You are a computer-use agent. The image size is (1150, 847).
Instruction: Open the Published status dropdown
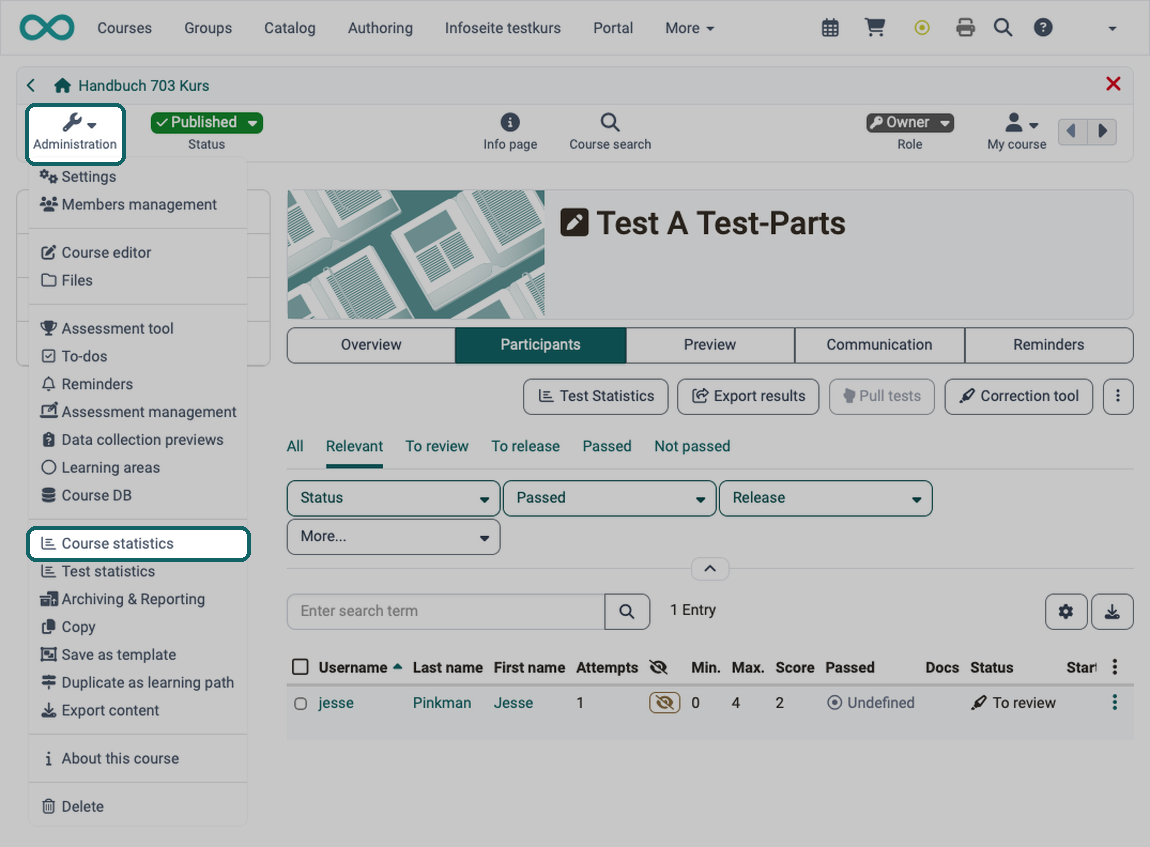[x=207, y=122]
